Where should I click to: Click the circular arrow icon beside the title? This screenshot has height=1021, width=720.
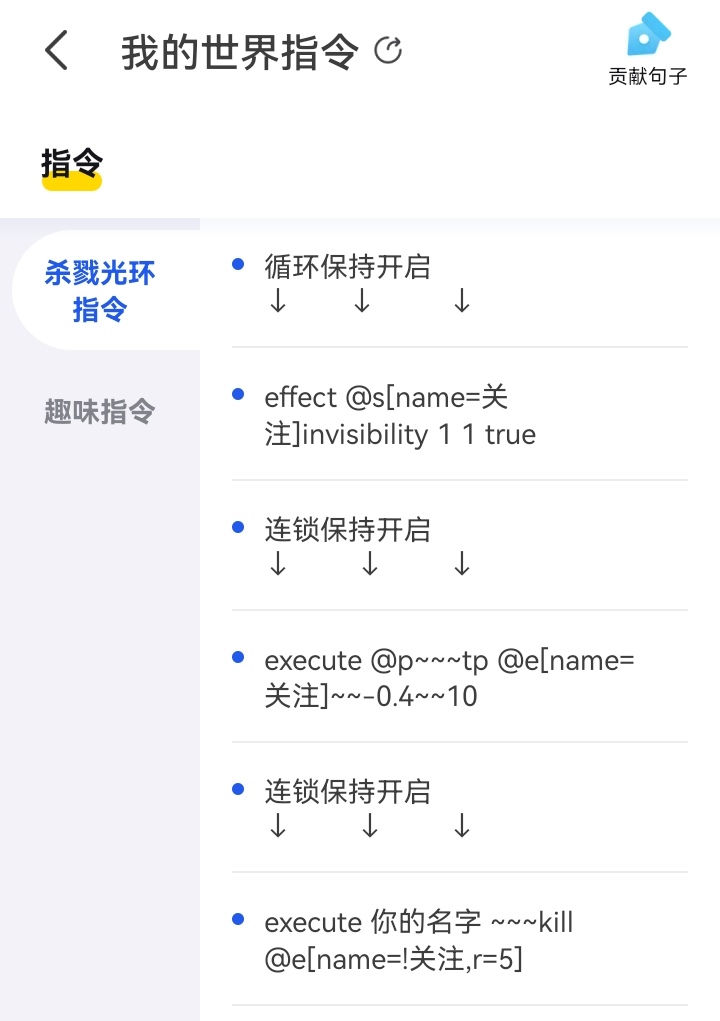(x=388, y=50)
